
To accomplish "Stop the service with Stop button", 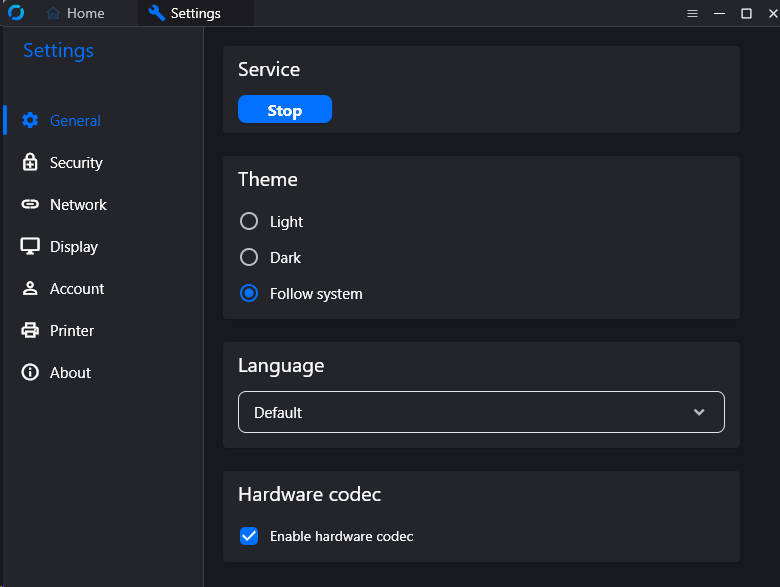I will 285,109.
